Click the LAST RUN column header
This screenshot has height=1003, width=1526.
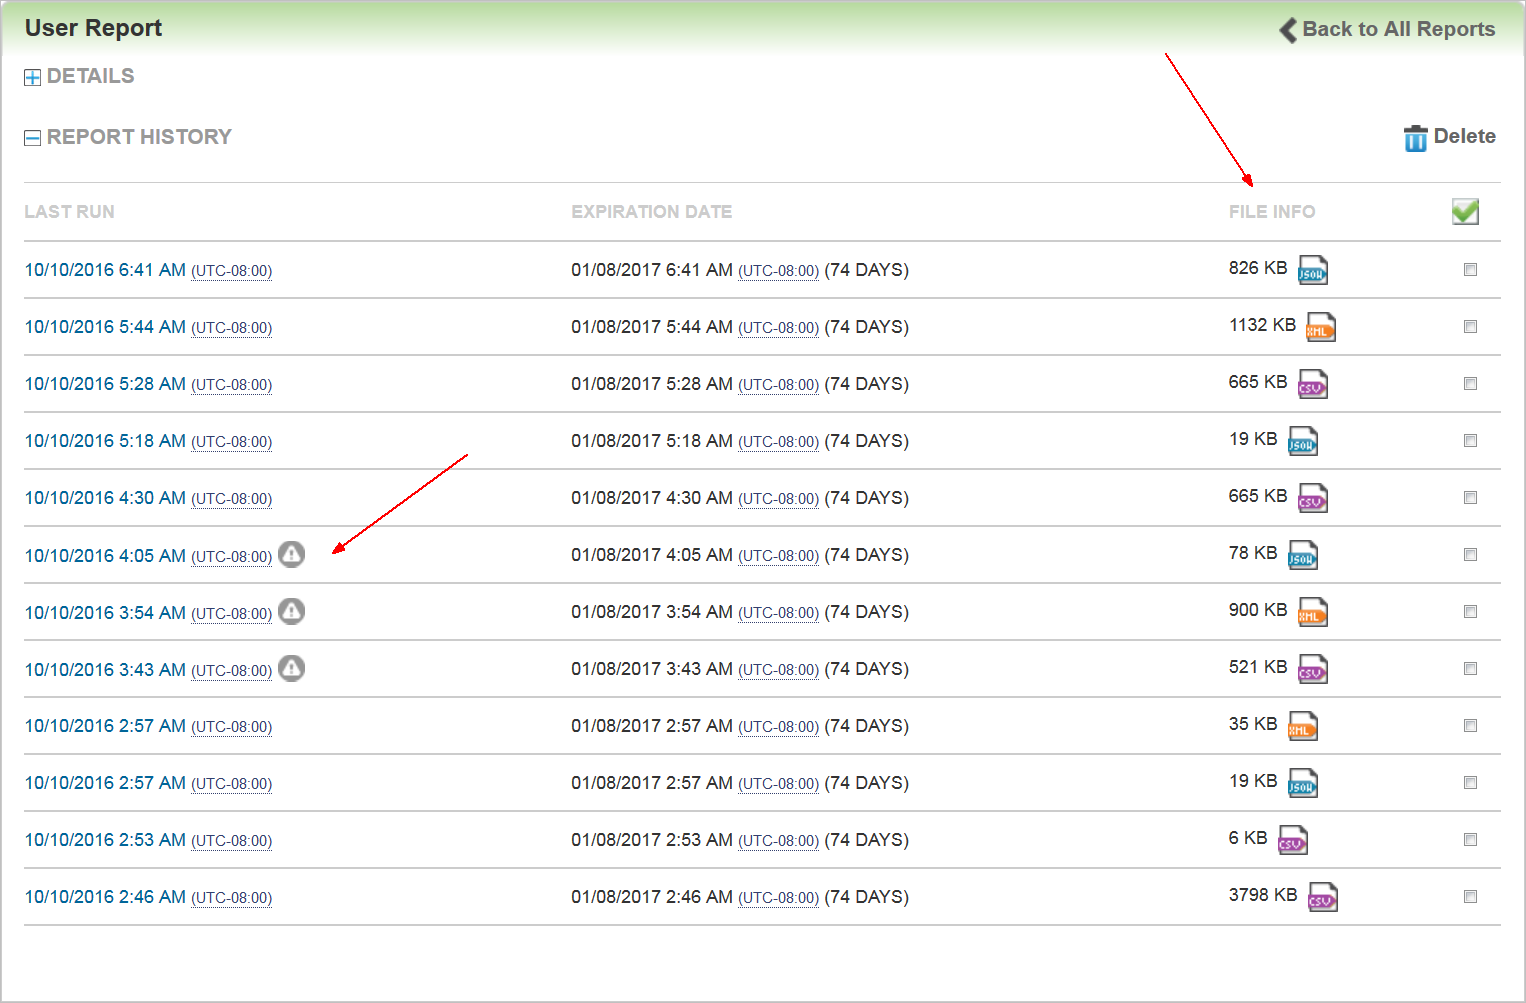tap(70, 212)
